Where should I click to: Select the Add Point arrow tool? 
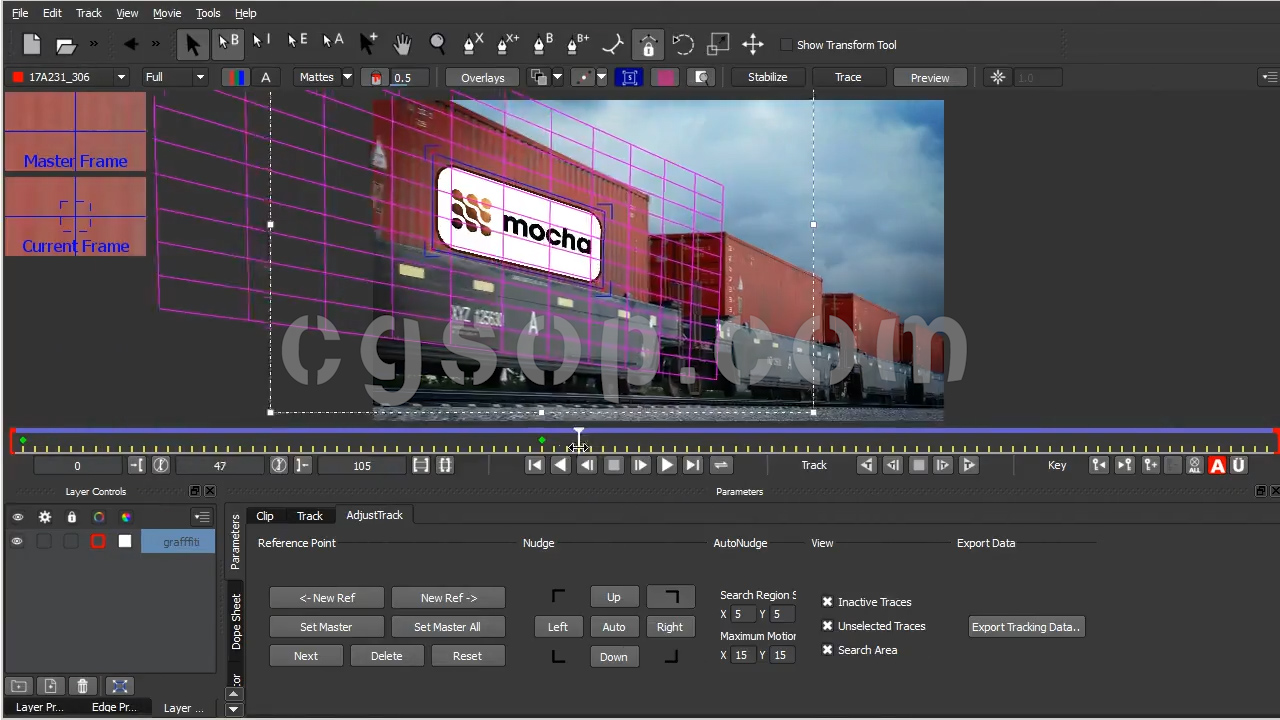click(x=367, y=45)
